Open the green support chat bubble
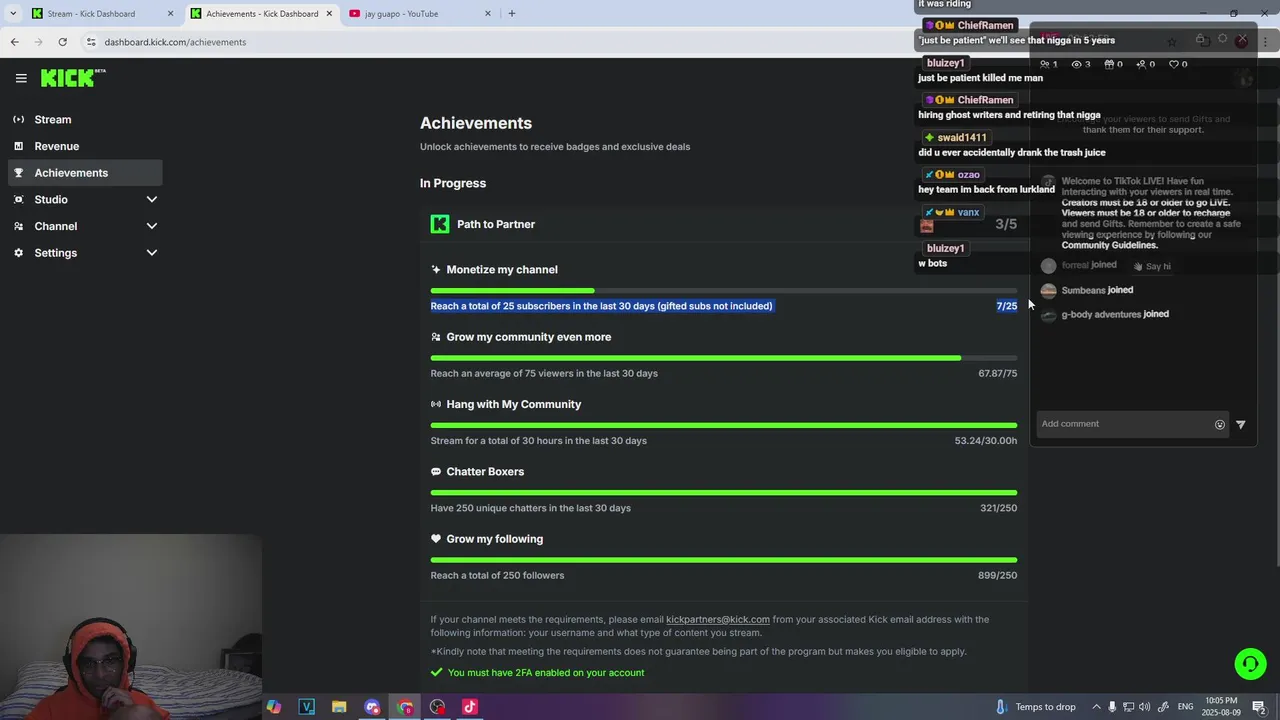Screen dimensions: 1280x720 [x=1250, y=664]
